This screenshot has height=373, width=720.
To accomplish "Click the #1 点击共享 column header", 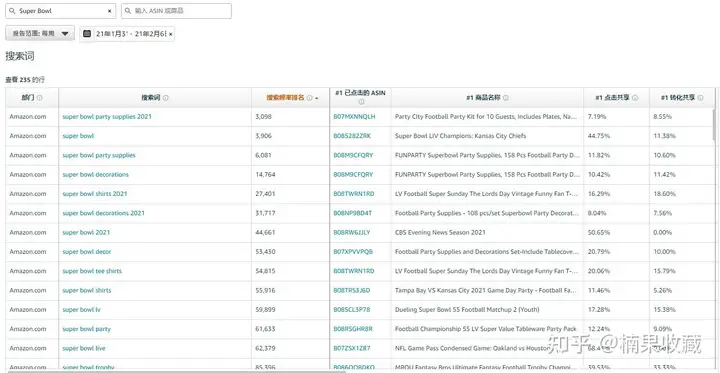I will [x=613, y=98].
